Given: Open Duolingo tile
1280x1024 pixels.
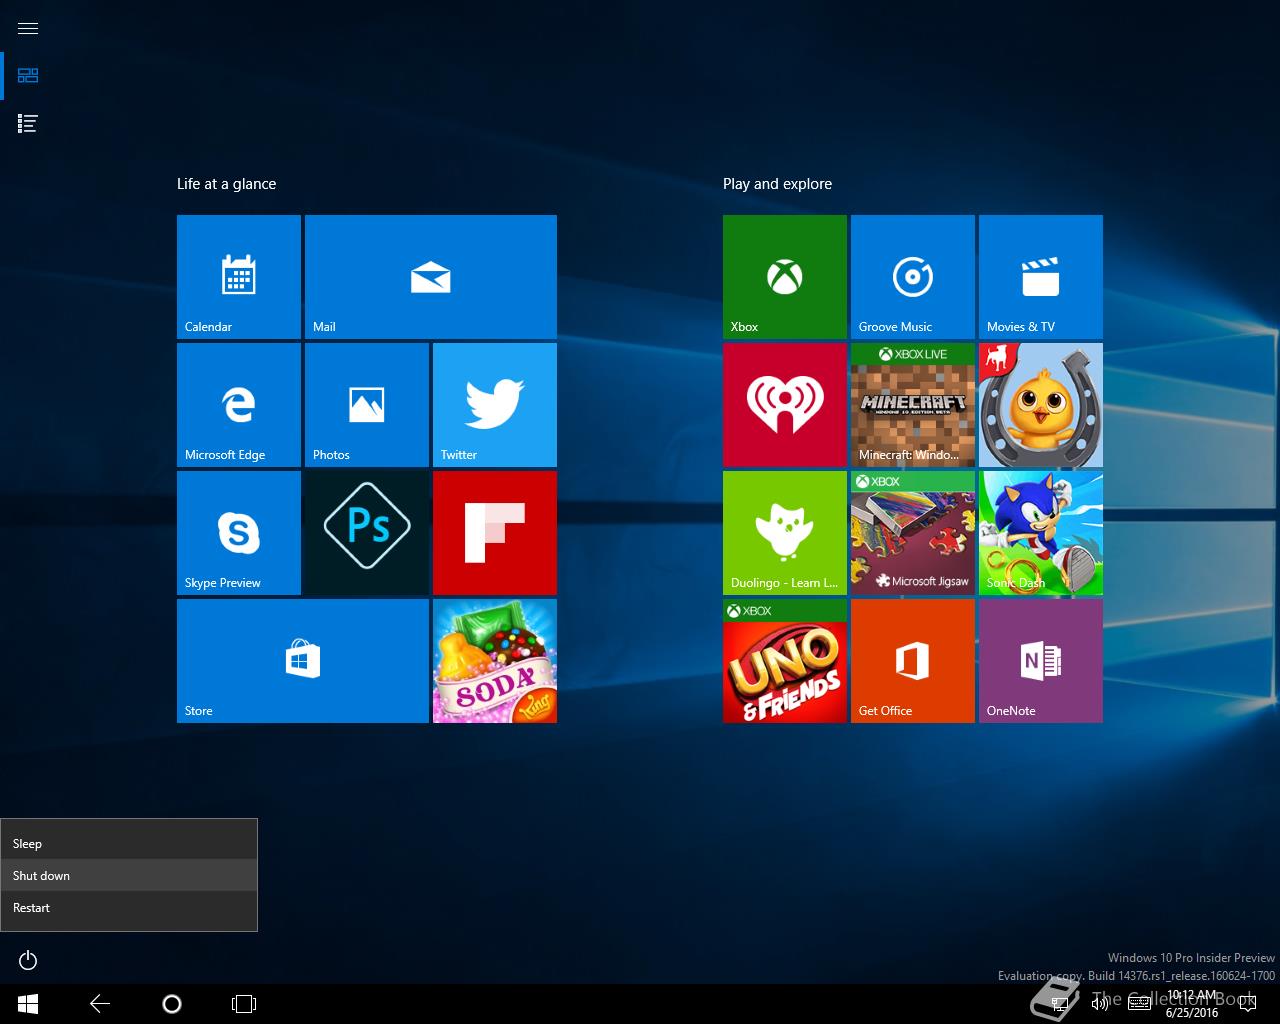Looking at the screenshot, I should click(x=785, y=533).
